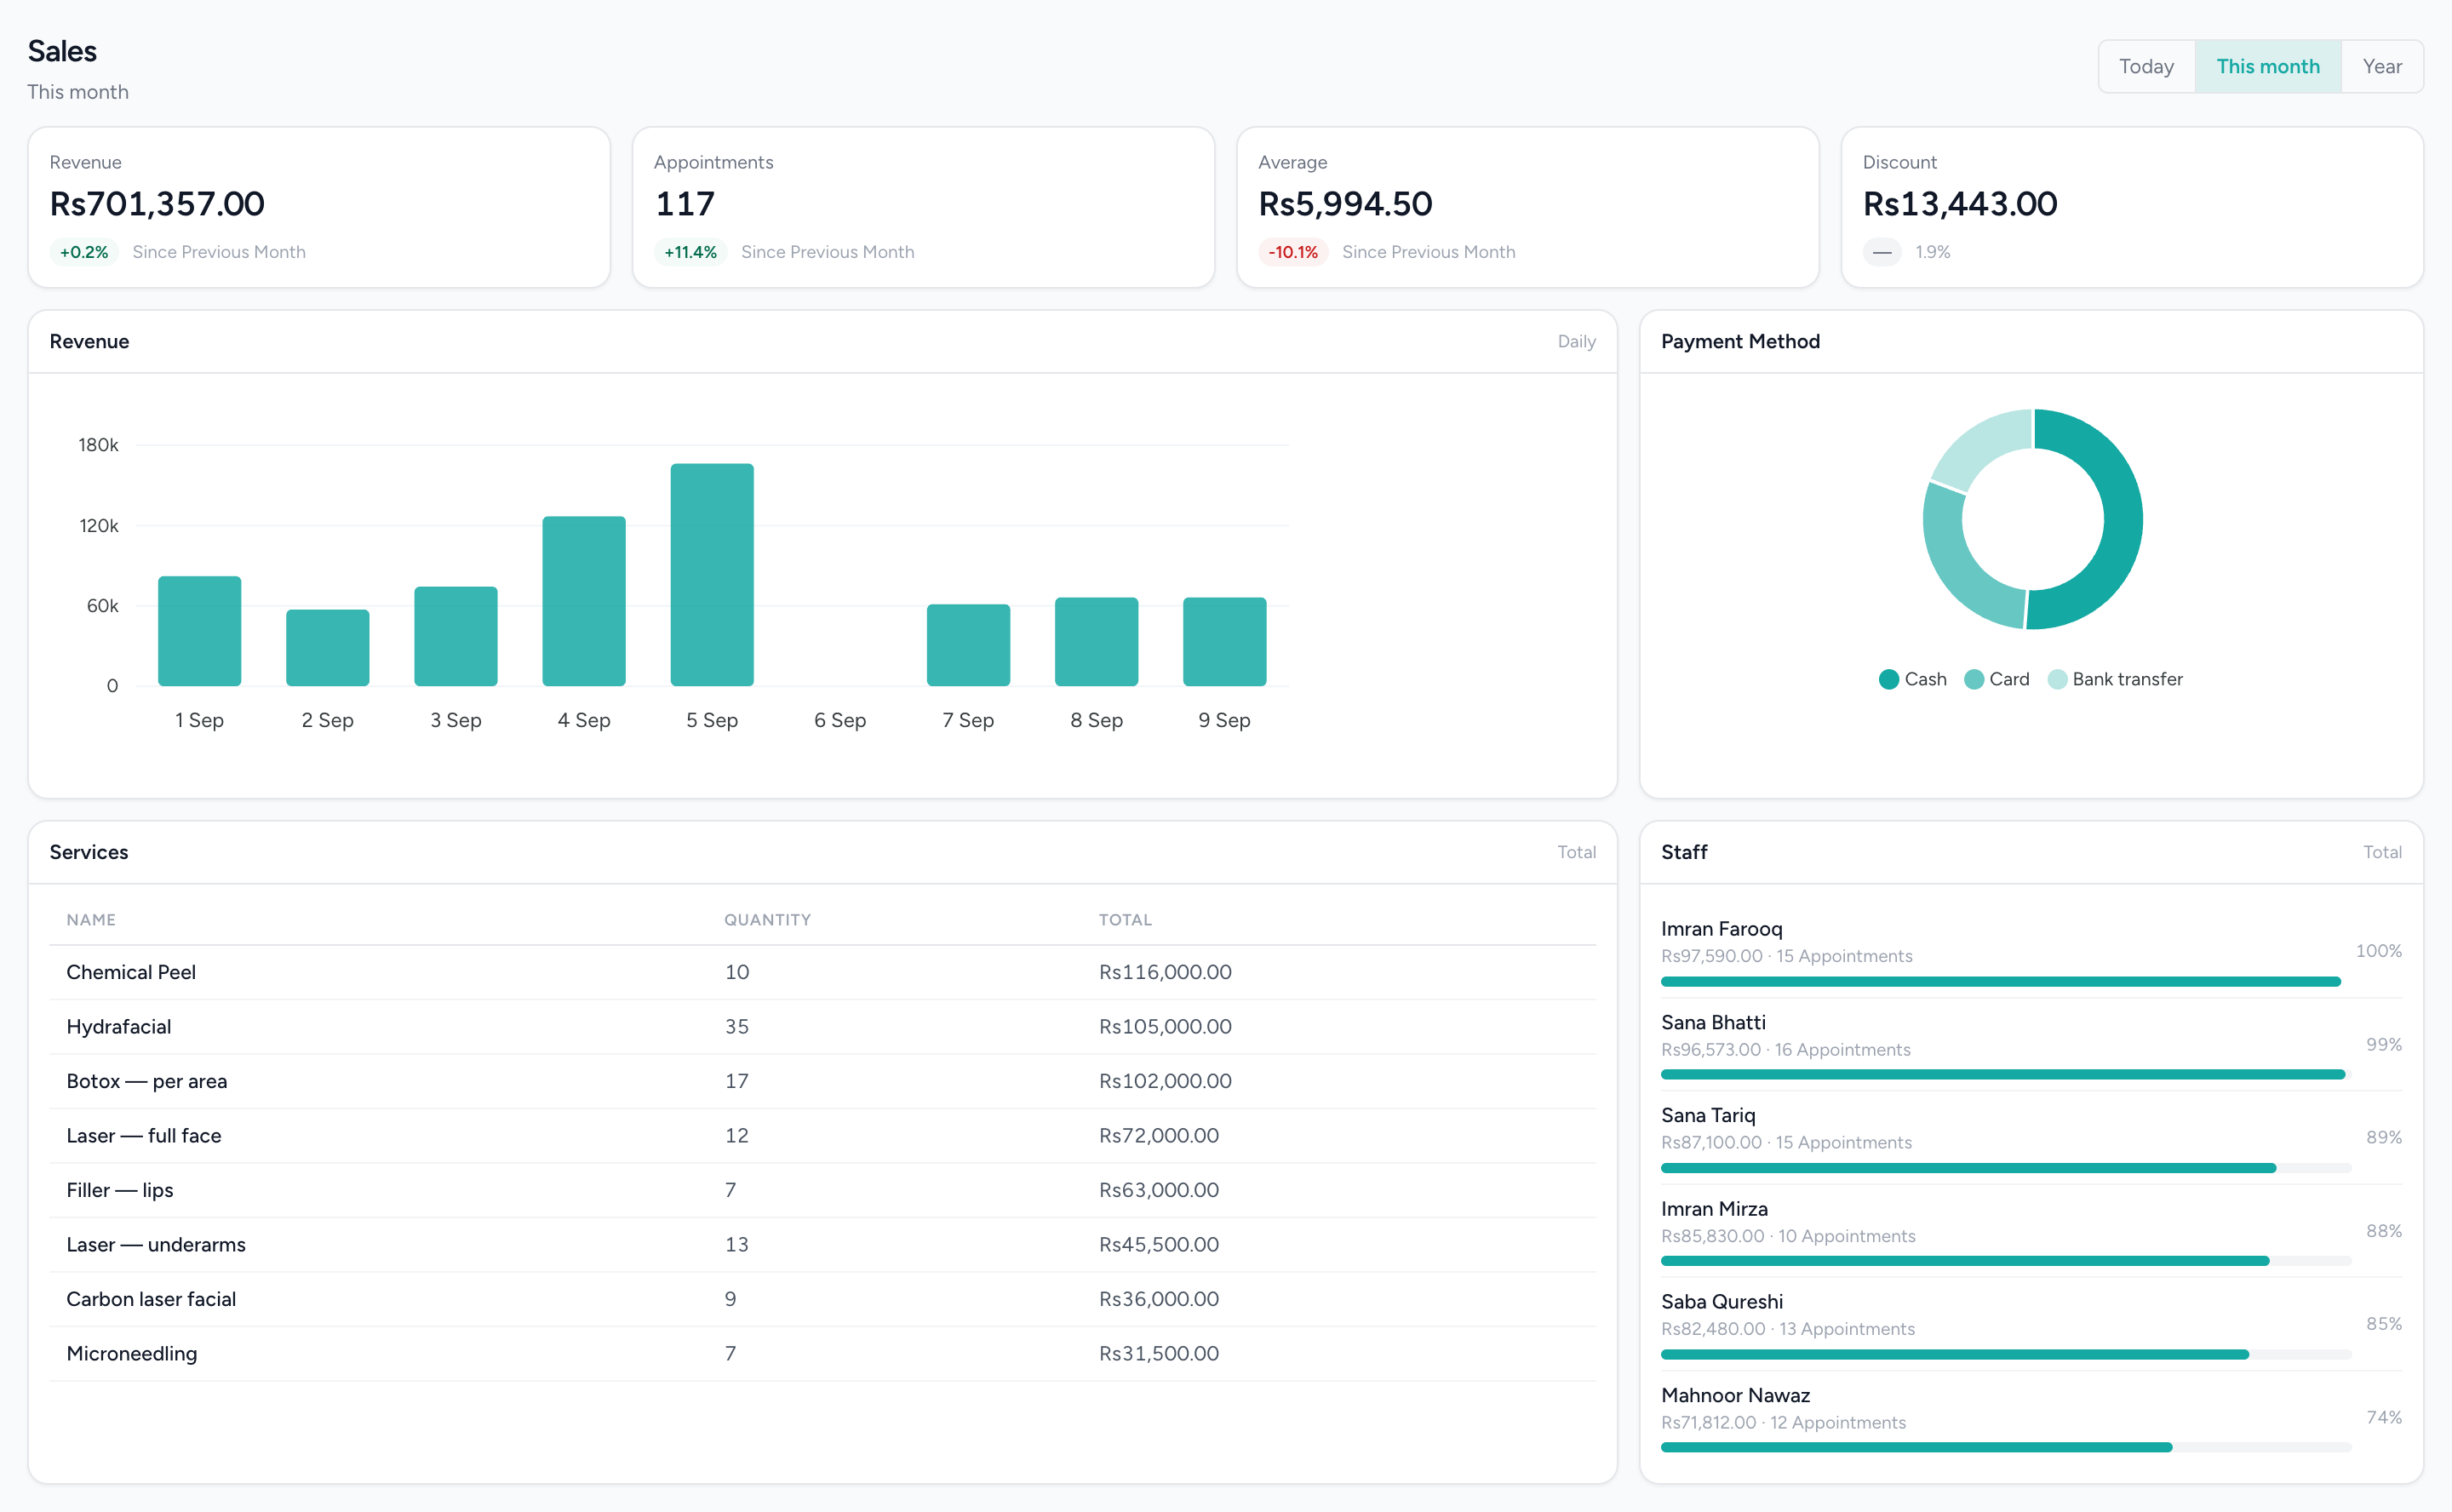Click Chemical Peel total Rs116,000.00
The height and width of the screenshot is (1512, 2452).
(1165, 972)
